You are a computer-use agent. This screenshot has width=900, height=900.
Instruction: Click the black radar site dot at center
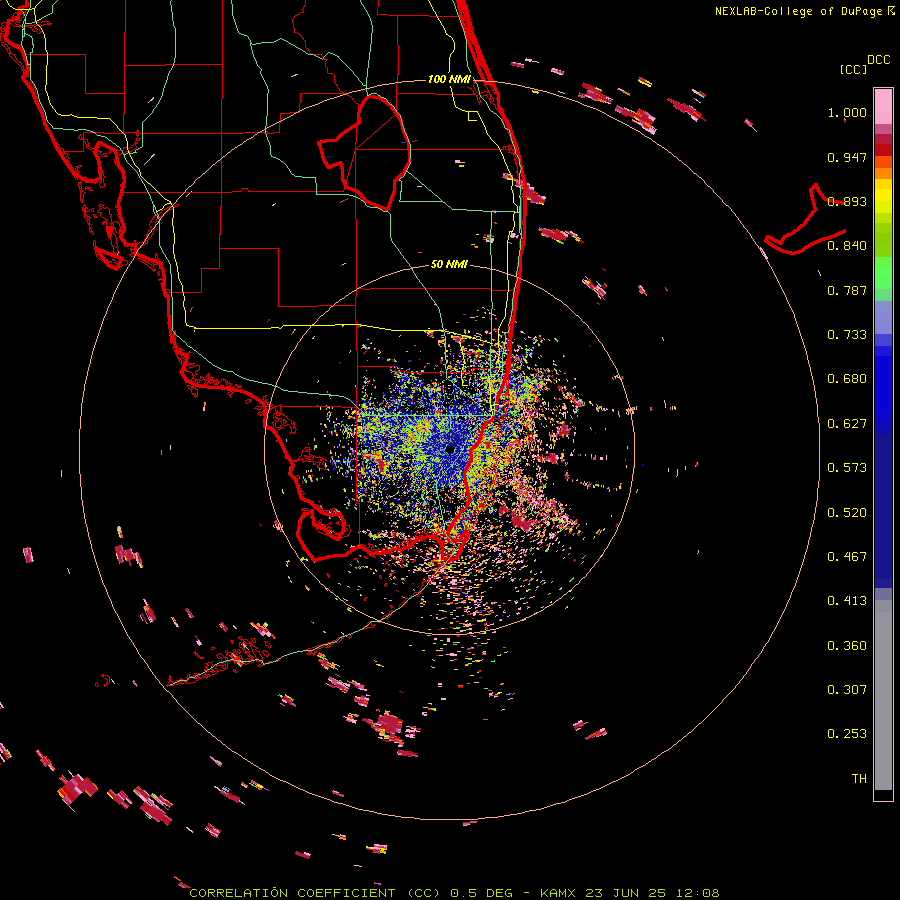pyautogui.click(x=450, y=449)
